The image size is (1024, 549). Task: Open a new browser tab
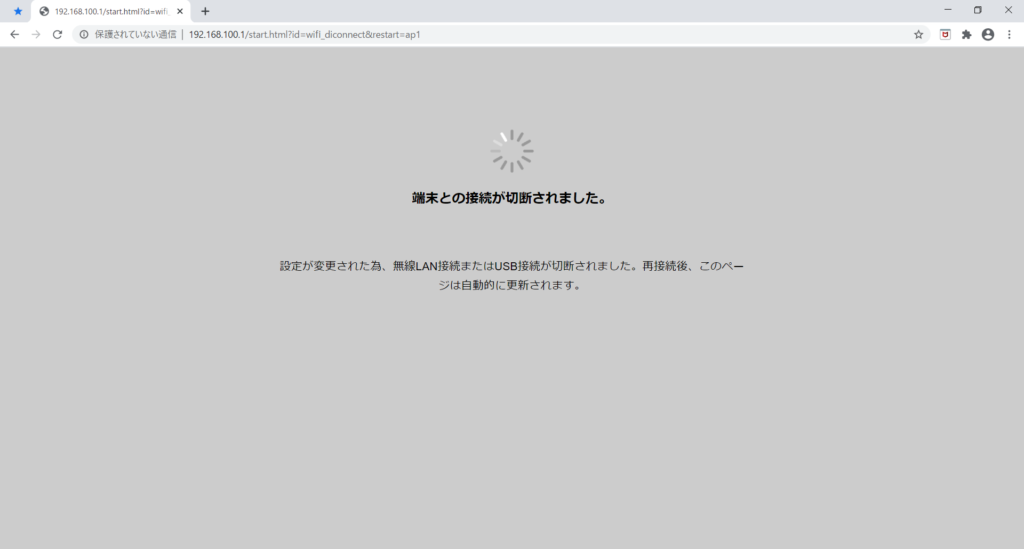pyautogui.click(x=205, y=11)
